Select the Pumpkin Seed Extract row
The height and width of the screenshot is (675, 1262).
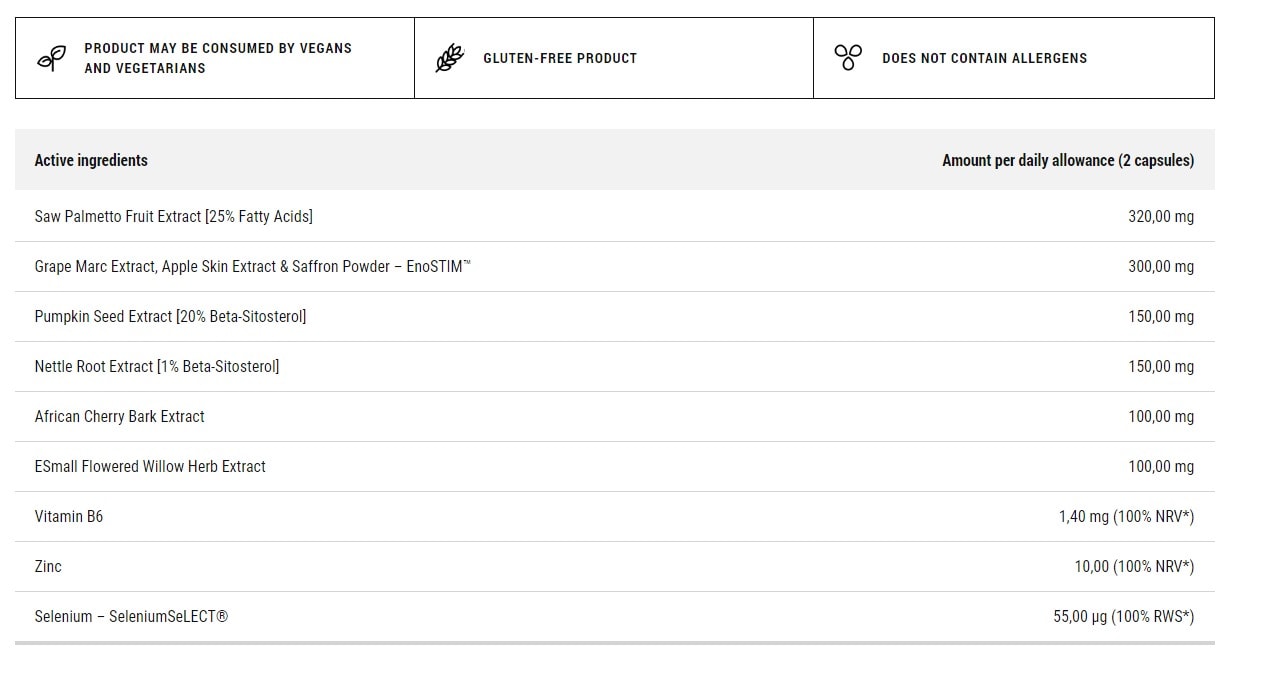coord(615,316)
